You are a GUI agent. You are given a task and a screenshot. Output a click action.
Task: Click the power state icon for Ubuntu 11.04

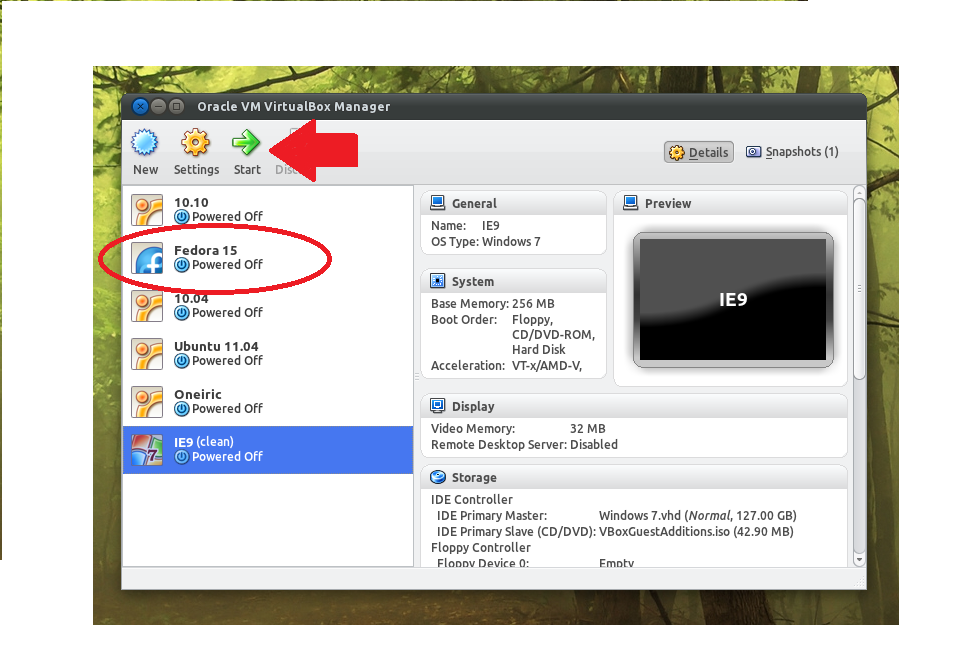[182, 360]
